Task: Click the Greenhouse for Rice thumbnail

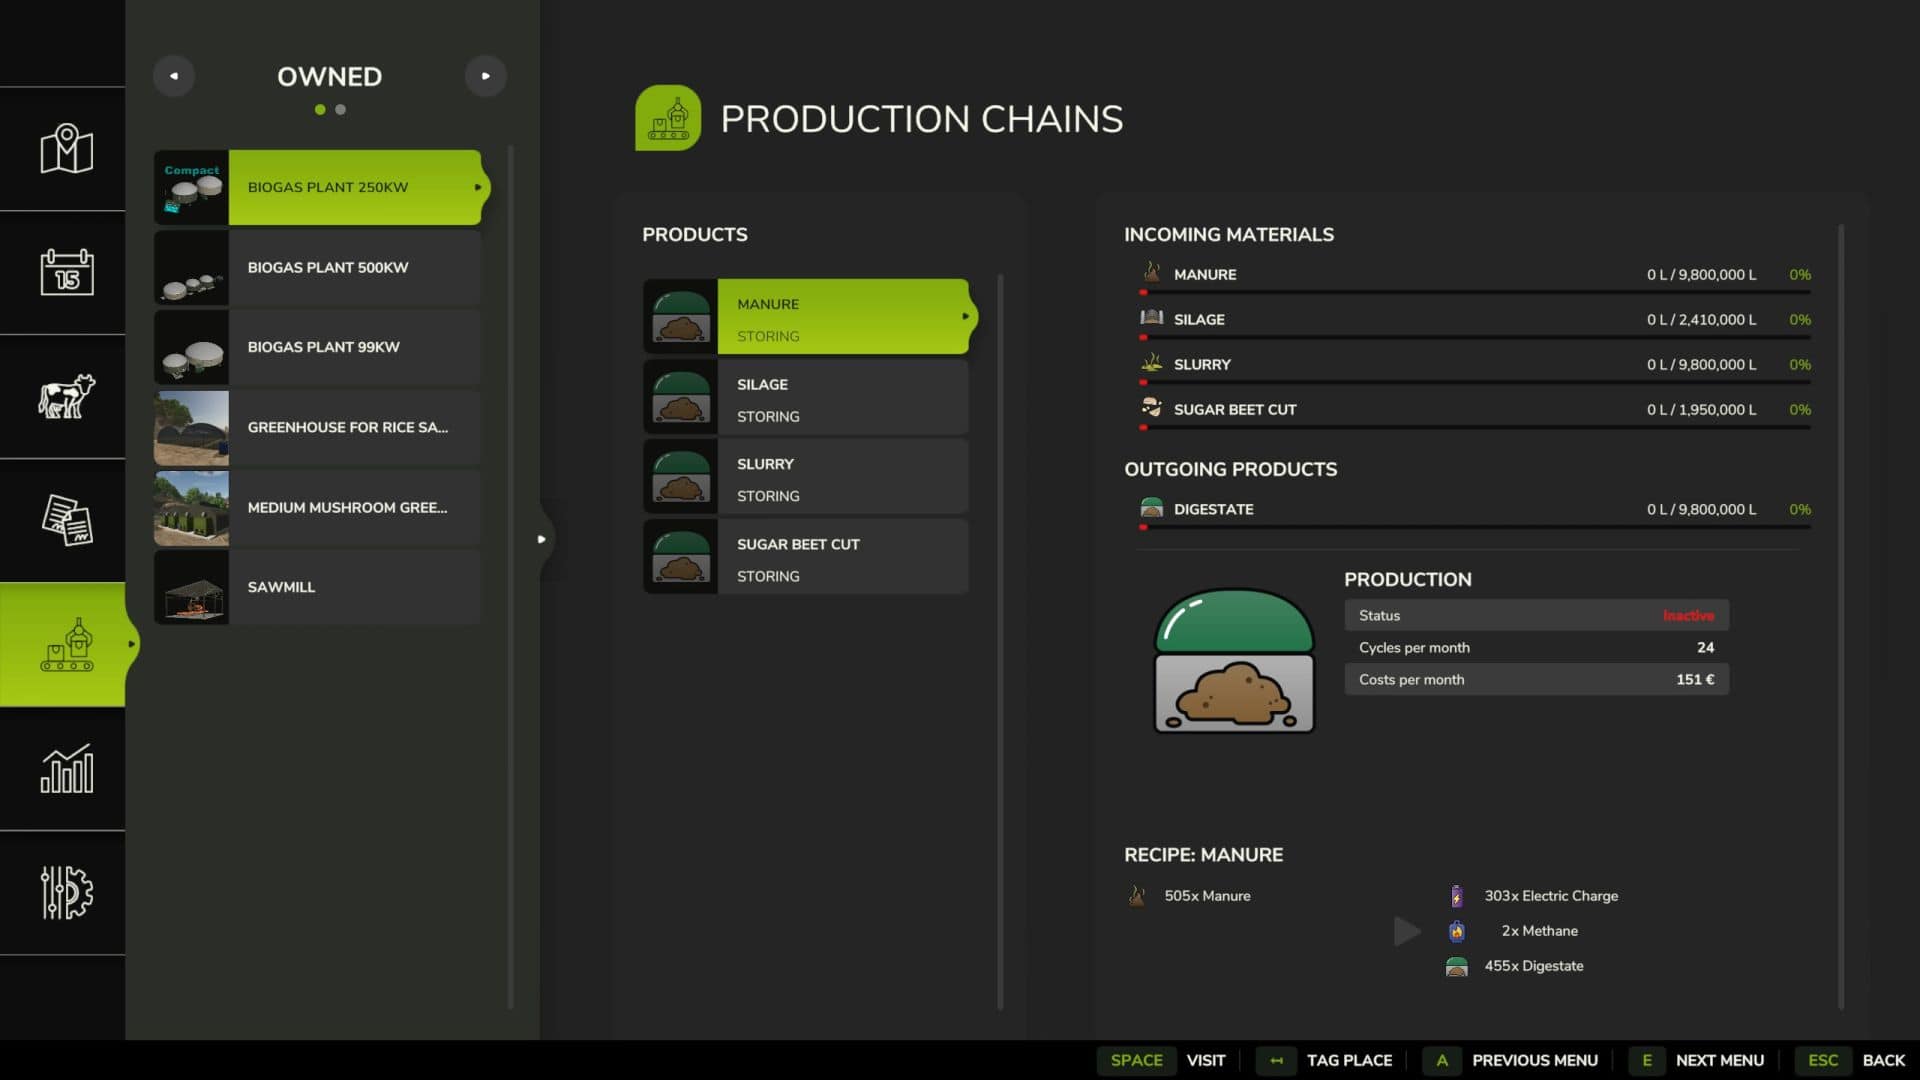Action: pos(191,427)
